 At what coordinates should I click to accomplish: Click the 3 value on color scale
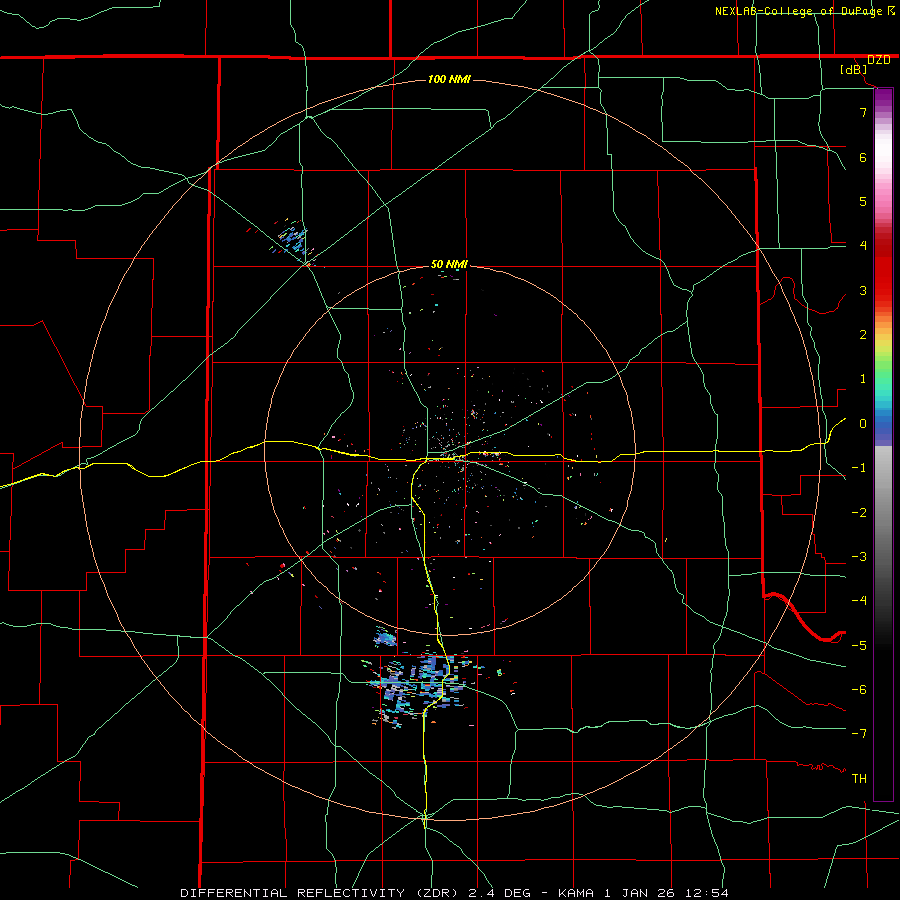point(863,290)
